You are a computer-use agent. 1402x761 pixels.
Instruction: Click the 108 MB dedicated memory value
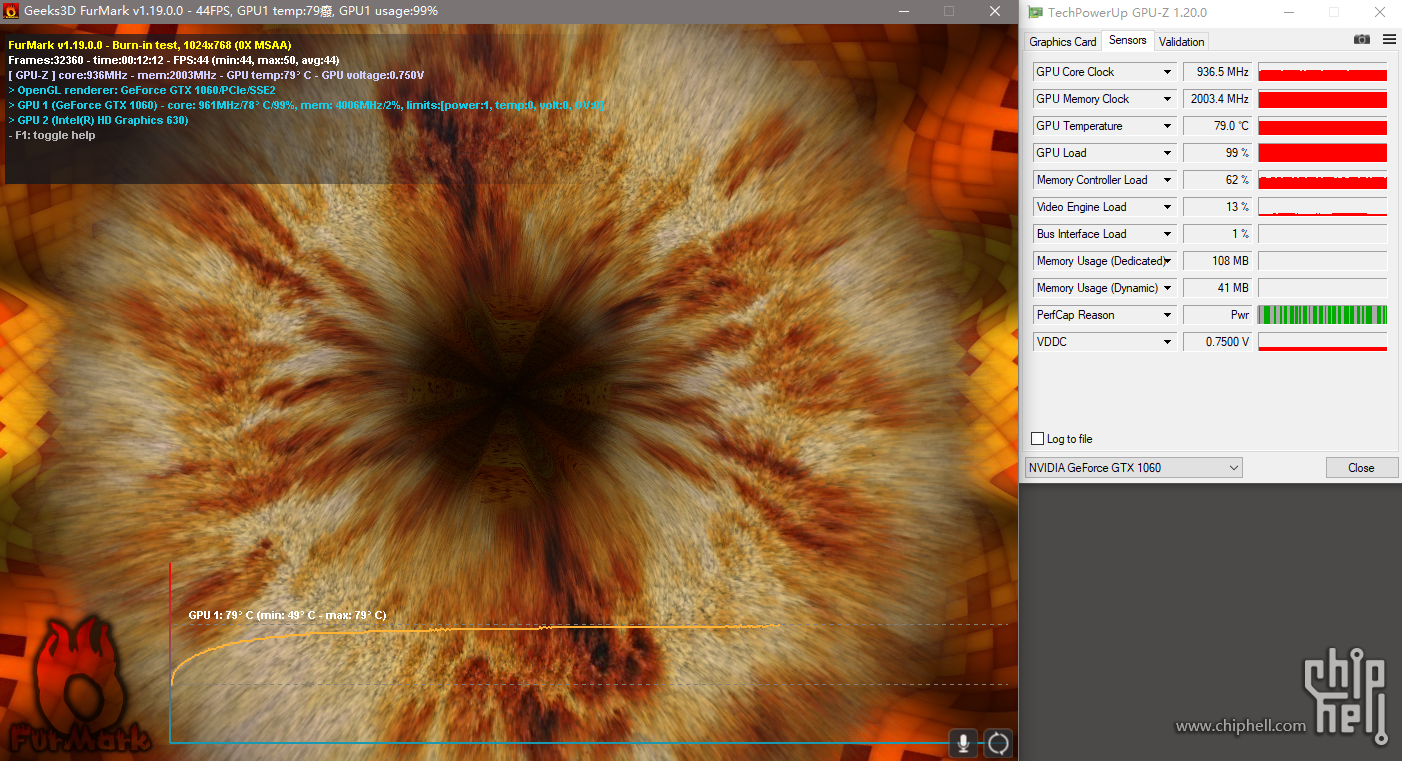(x=1217, y=261)
